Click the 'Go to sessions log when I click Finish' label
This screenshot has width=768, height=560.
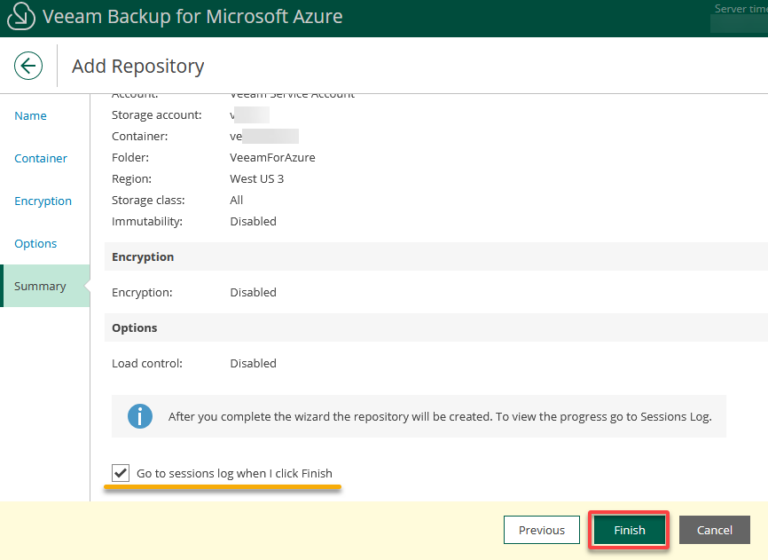tap(234, 473)
